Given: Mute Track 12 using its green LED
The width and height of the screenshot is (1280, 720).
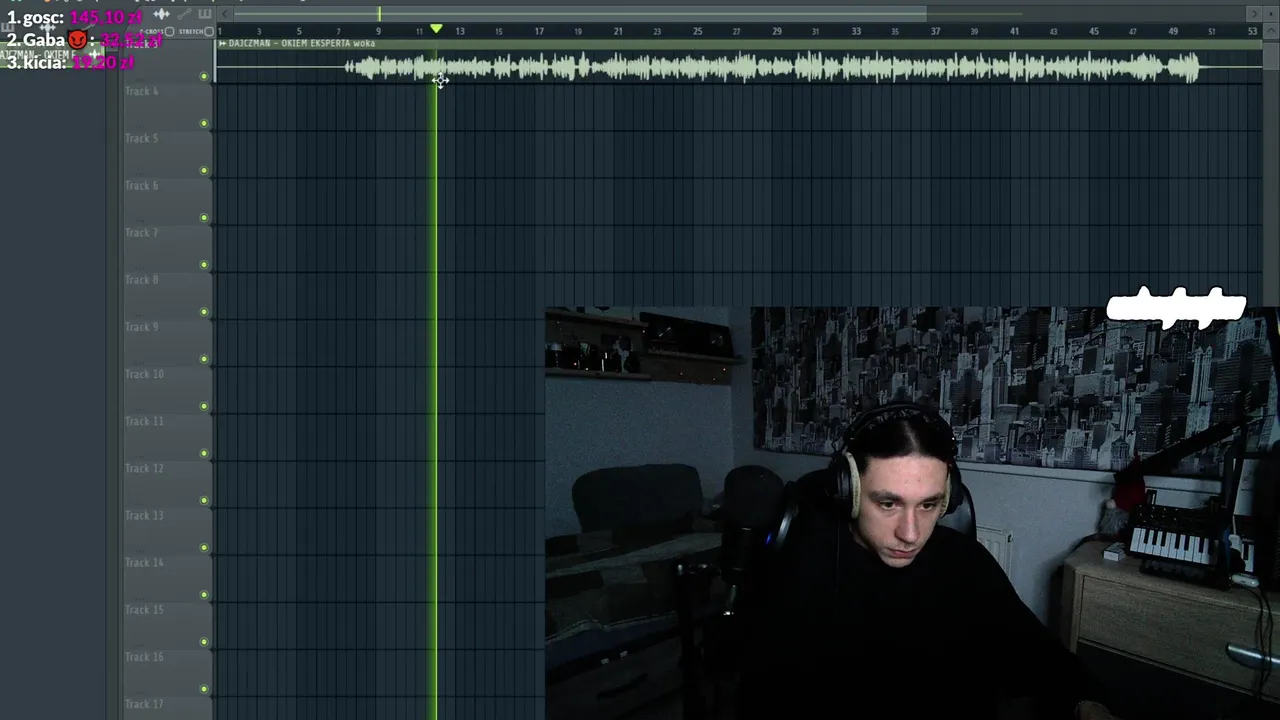Looking at the screenshot, I should (204, 500).
